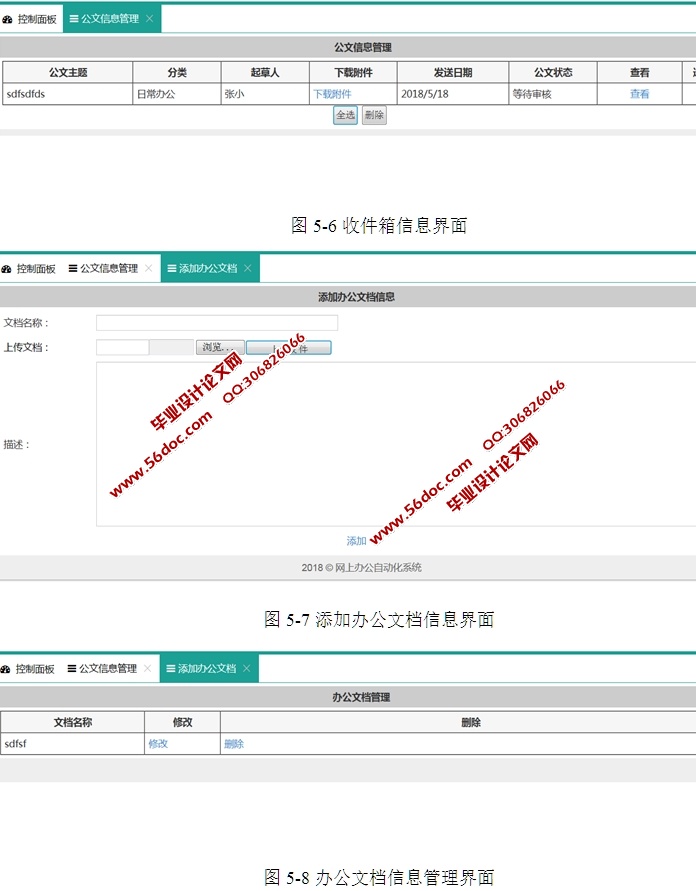Open 查看 link in the sdfsdfds row

pos(639,94)
